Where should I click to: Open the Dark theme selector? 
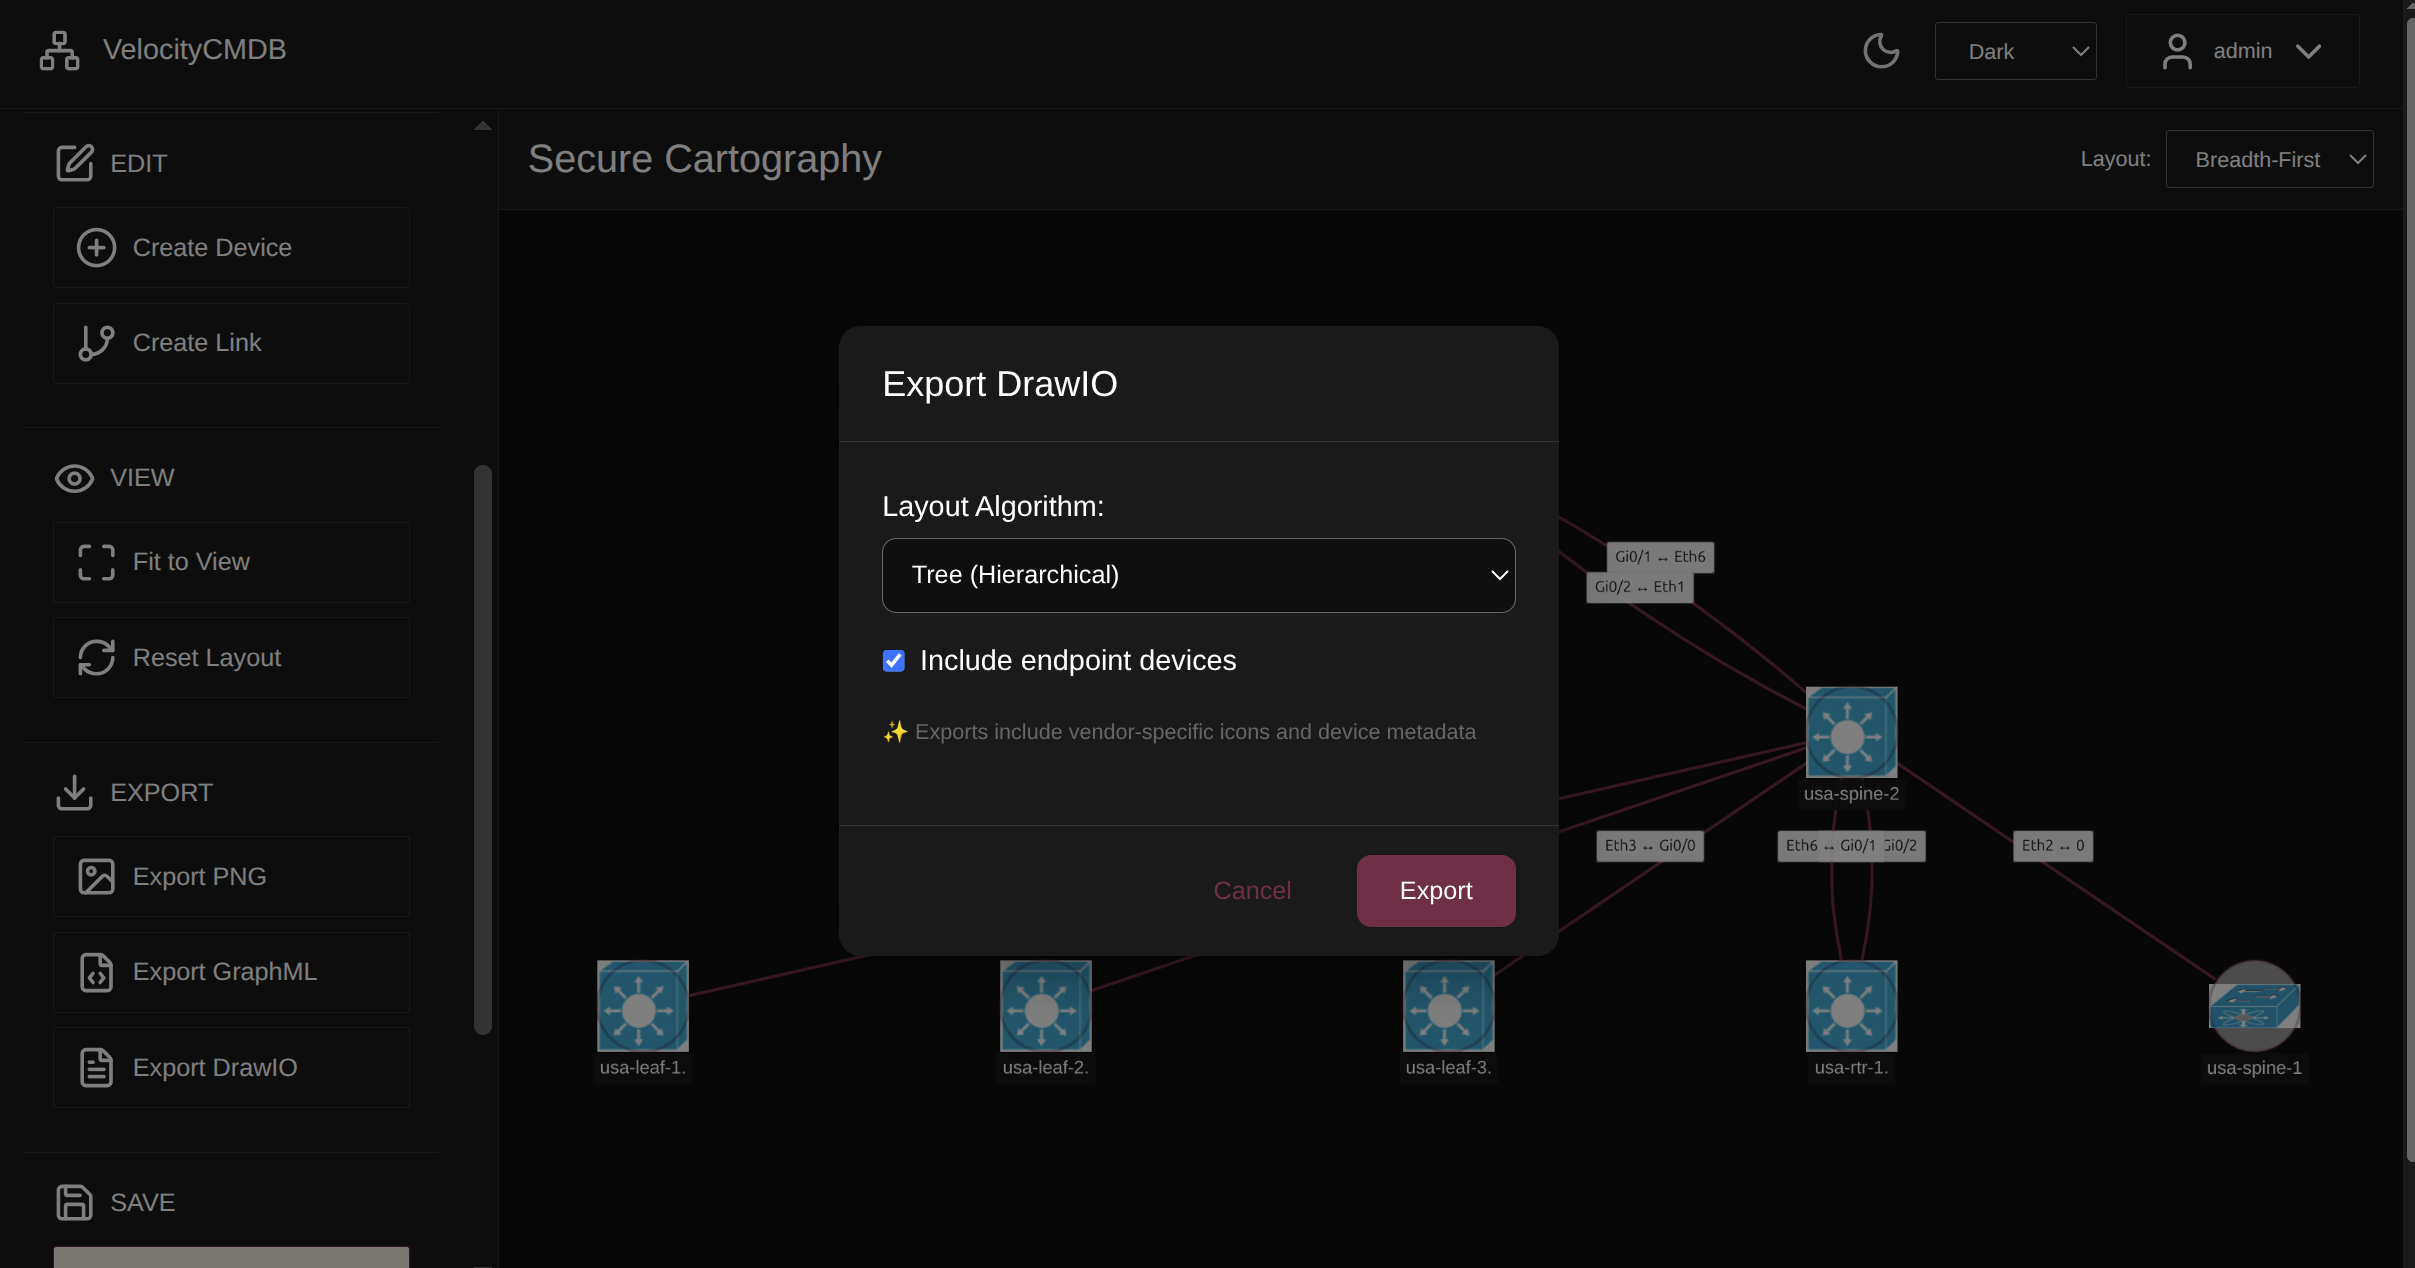click(x=2014, y=51)
